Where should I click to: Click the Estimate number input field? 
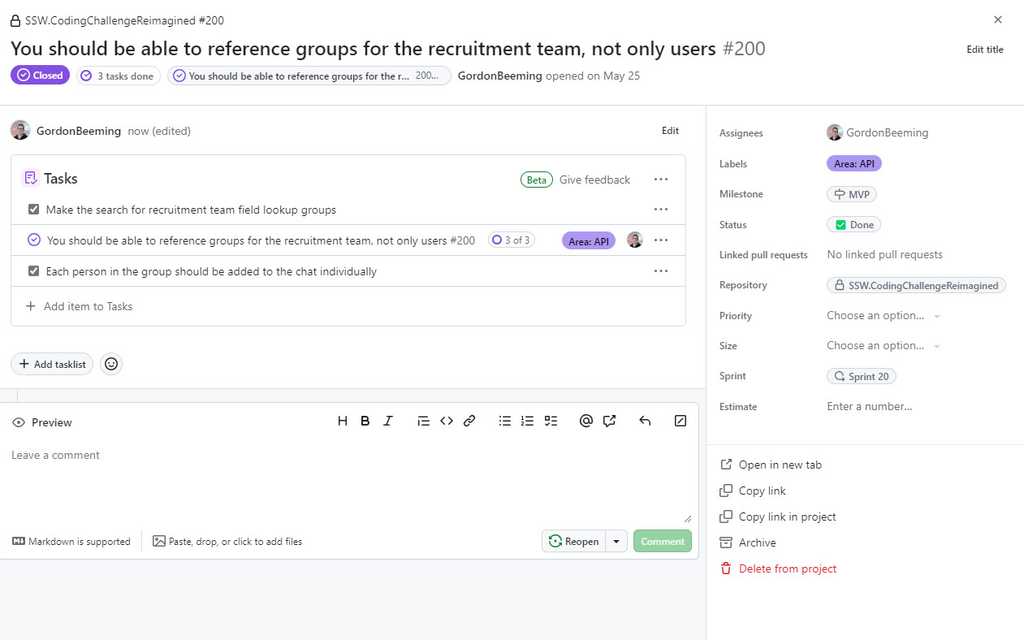pyautogui.click(x=869, y=407)
